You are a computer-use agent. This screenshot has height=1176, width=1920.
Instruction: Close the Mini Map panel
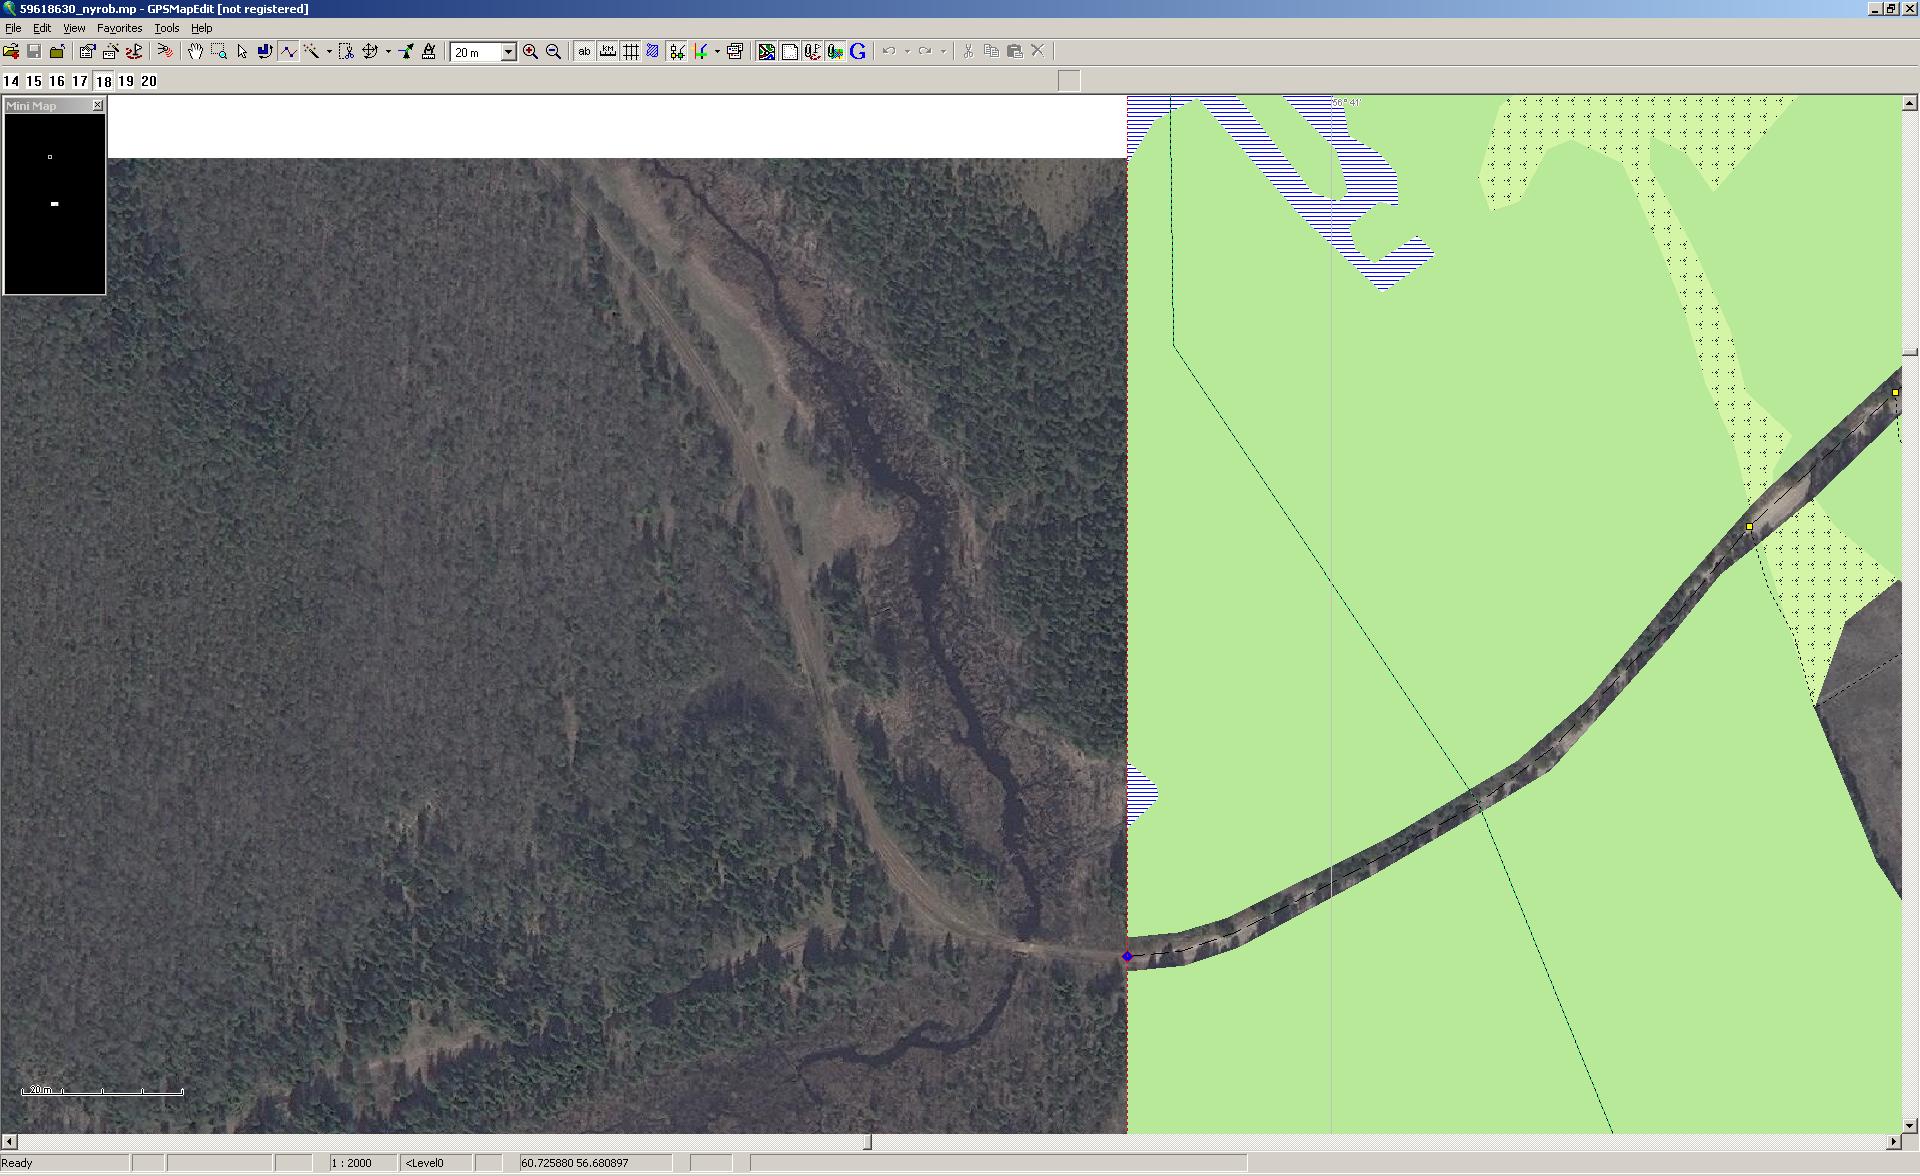97,105
